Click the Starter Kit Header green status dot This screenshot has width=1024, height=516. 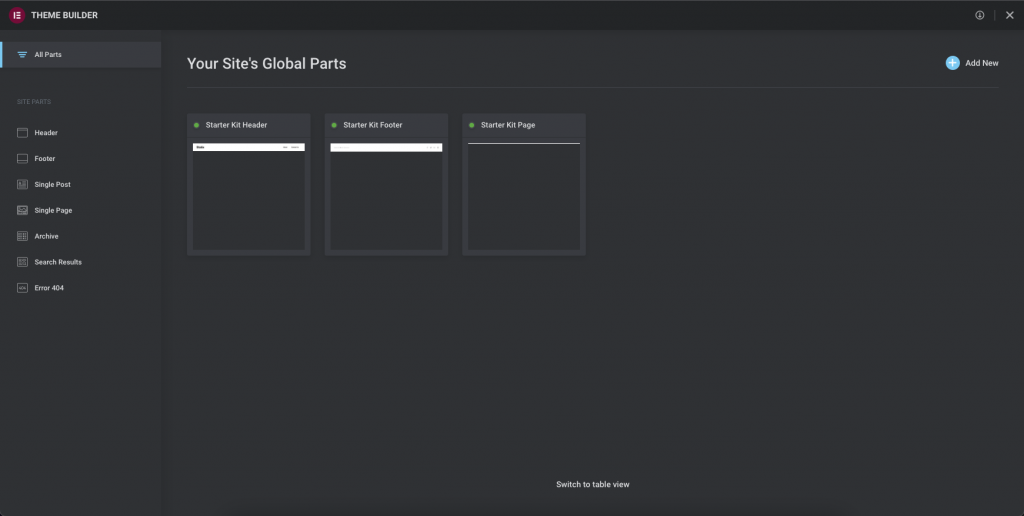point(197,125)
